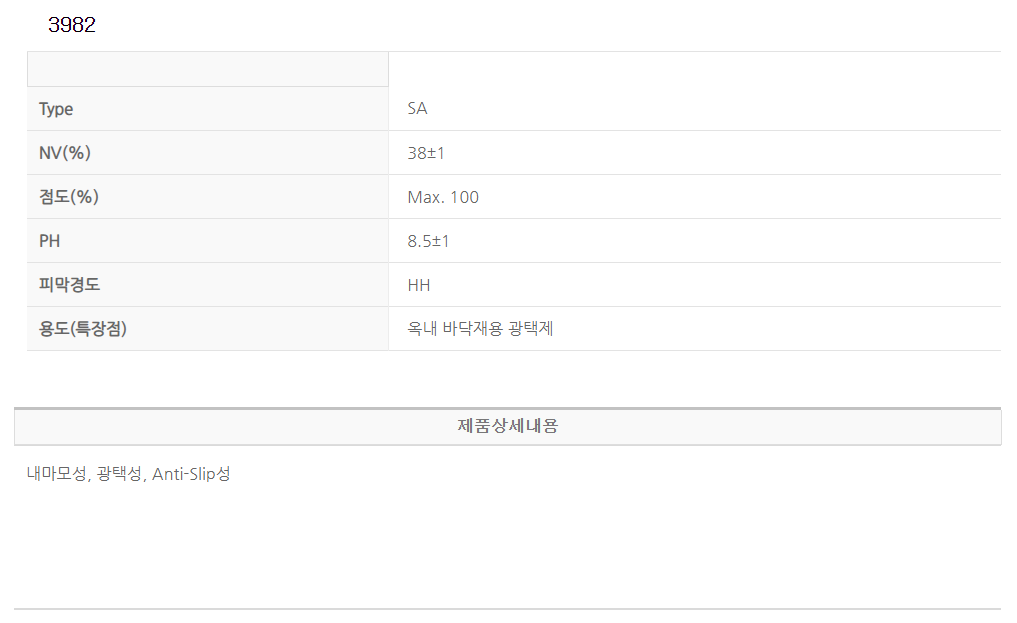Click the 광택성 word in description
Viewport: 1017px width, 623px height.
tap(120, 474)
